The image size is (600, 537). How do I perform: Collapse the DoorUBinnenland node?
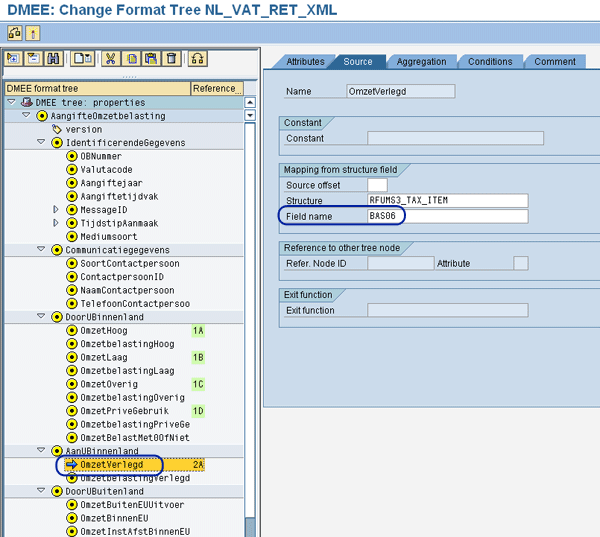[42, 317]
